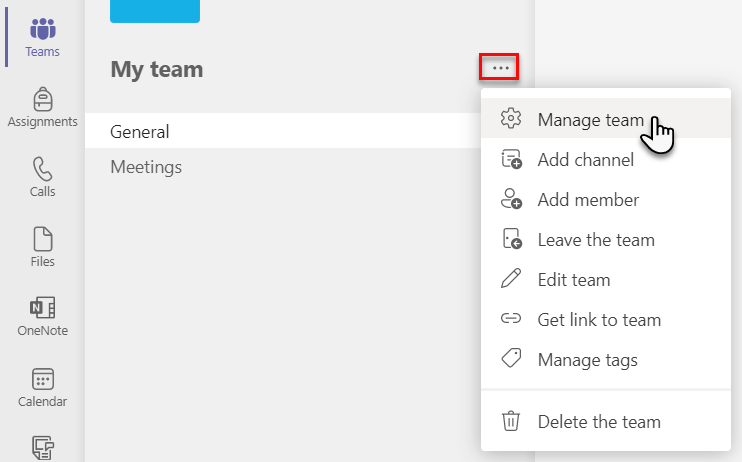The width and height of the screenshot is (742, 462).
Task: Click the pencil icon next to Edit team
Action: click(511, 278)
